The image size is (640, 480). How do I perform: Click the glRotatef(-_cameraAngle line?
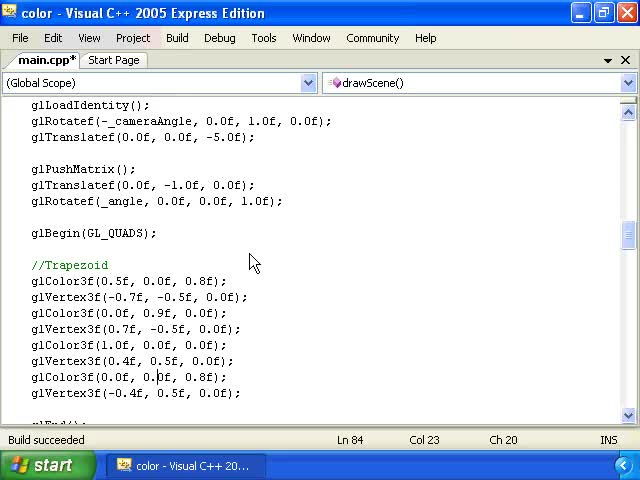point(181,121)
